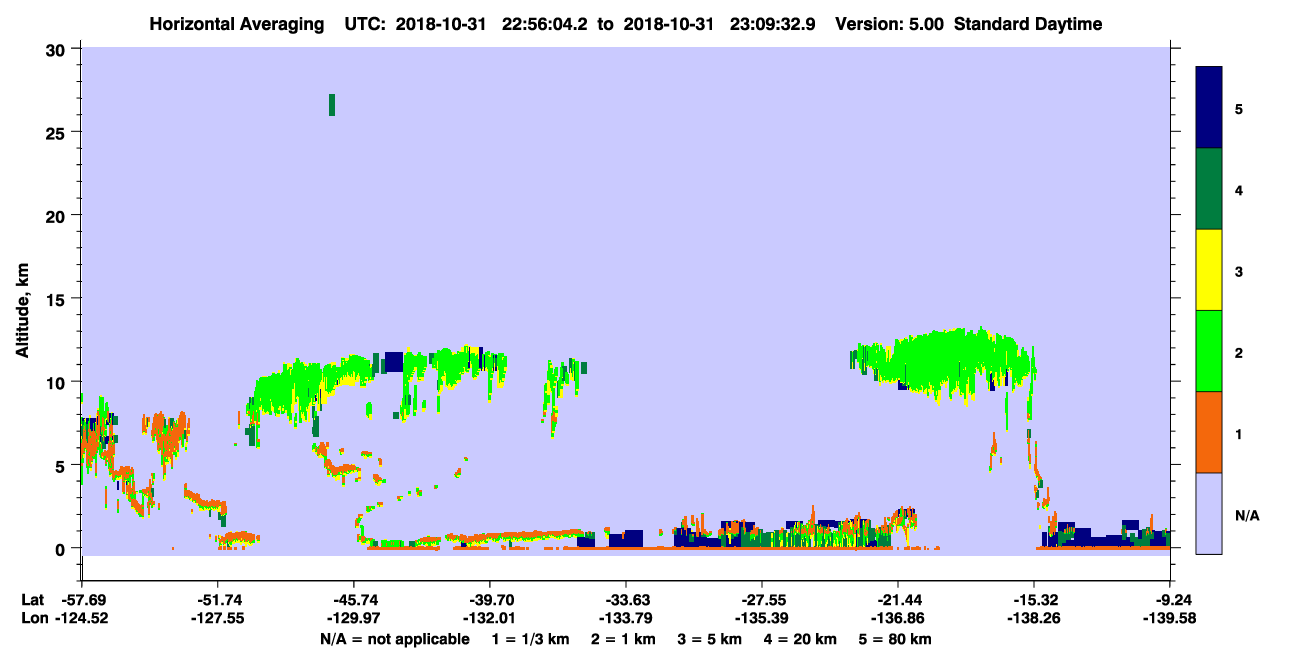Click latitude value -21.44

coord(898,600)
